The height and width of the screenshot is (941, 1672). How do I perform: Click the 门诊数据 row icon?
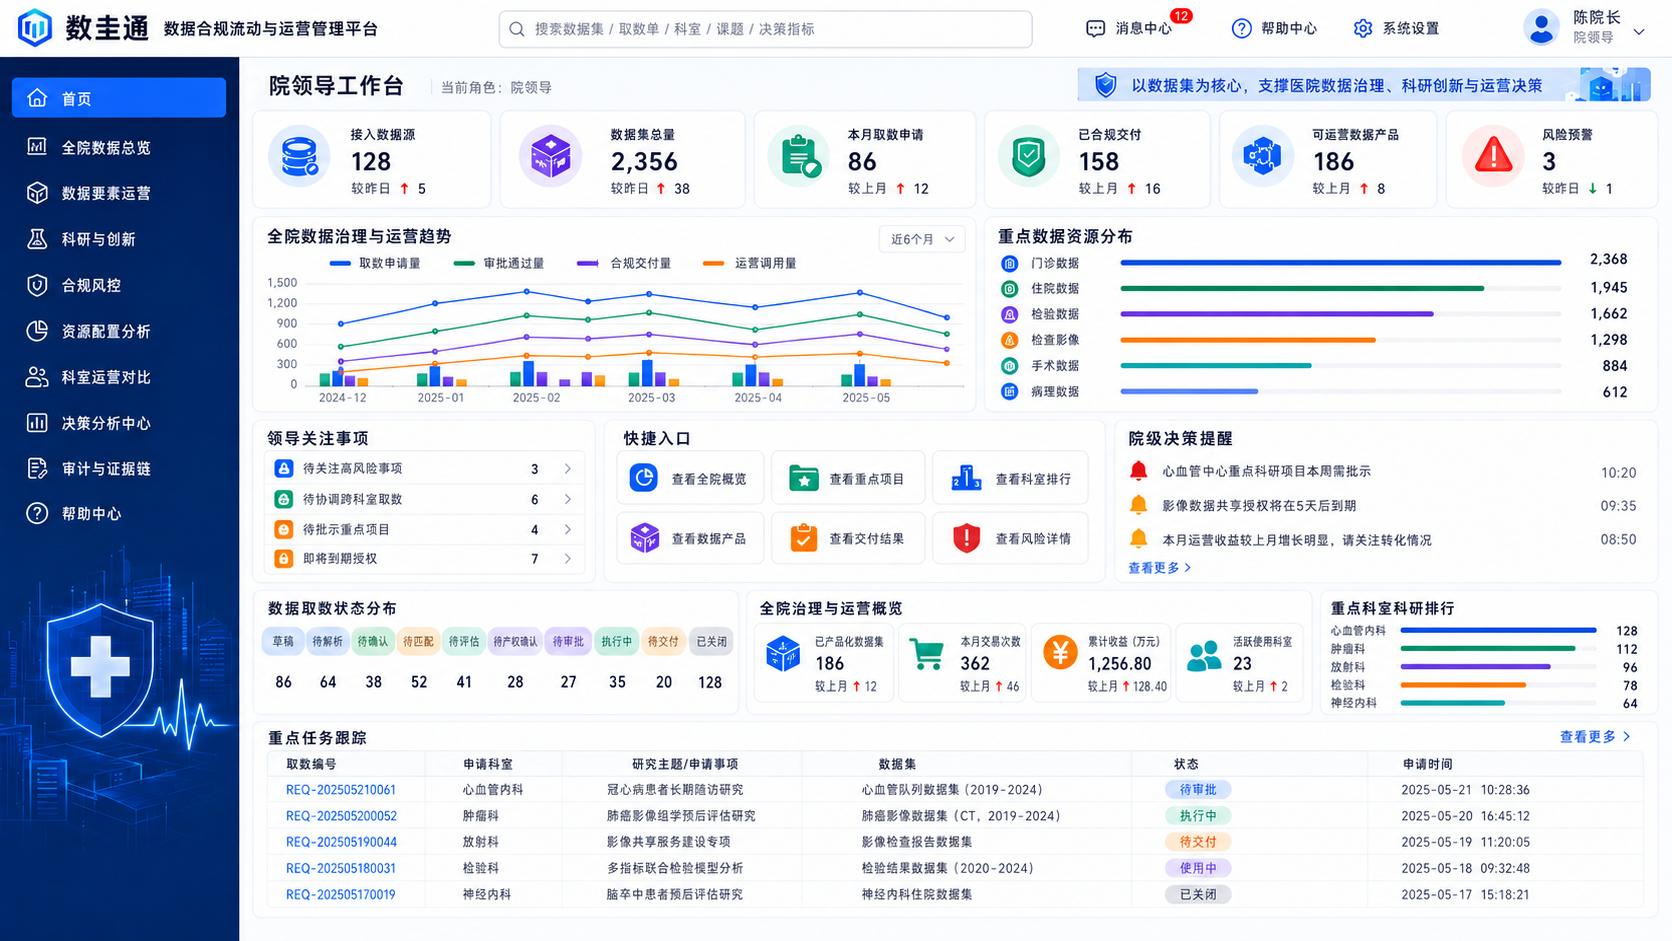click(x=1010, y=264)
